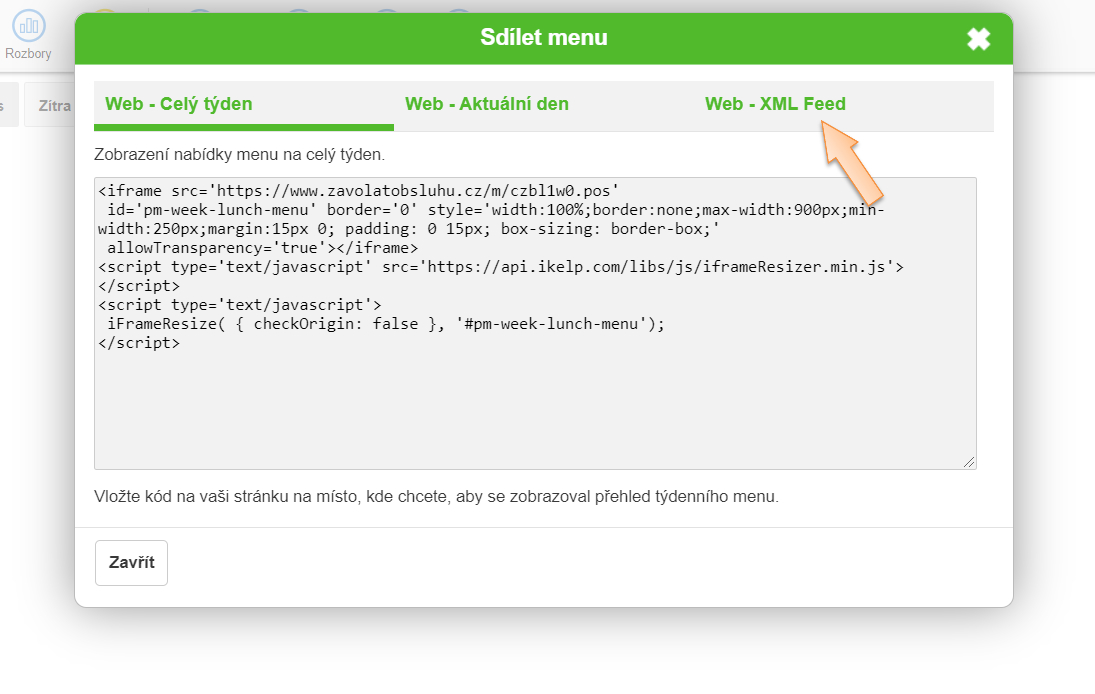Close the Sdílet menu dialog with X
1095x694 pixels.
978,39
